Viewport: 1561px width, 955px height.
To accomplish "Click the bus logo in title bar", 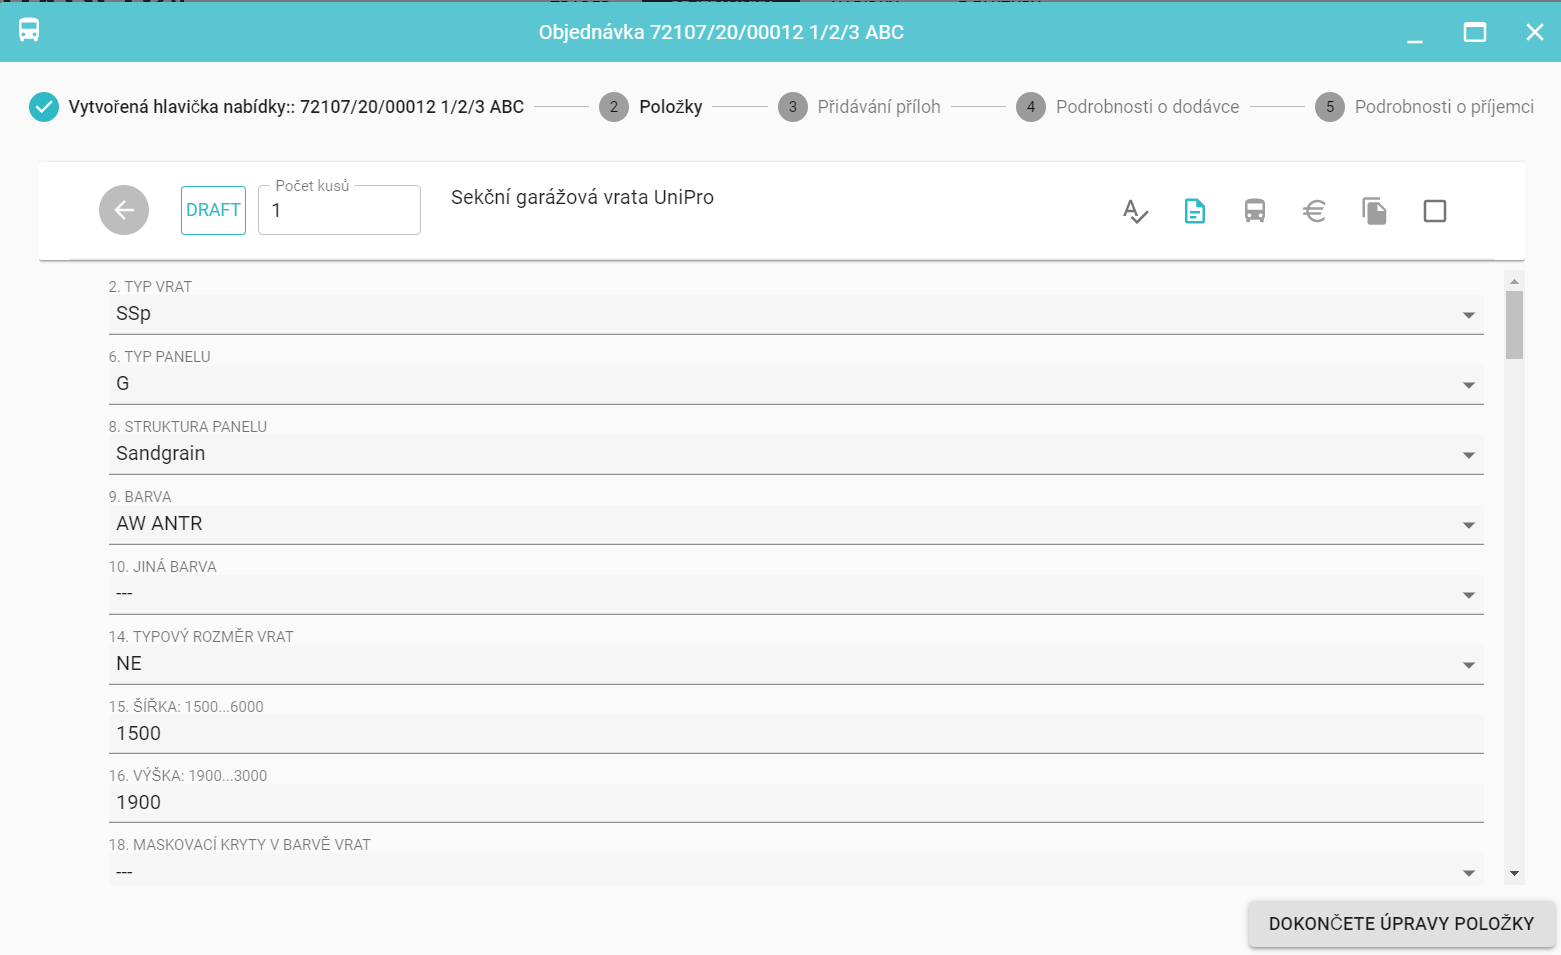I will [x=29, y=31].
